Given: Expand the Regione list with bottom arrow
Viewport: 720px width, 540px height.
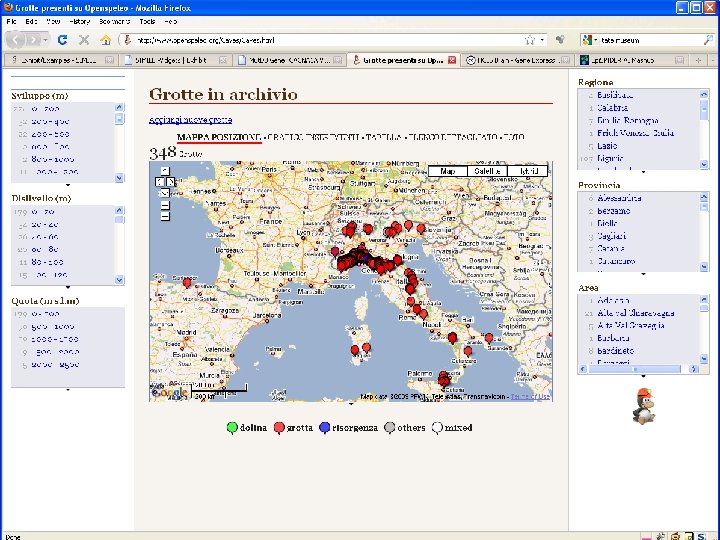Looking at the screenshot, I should point(643,172).
